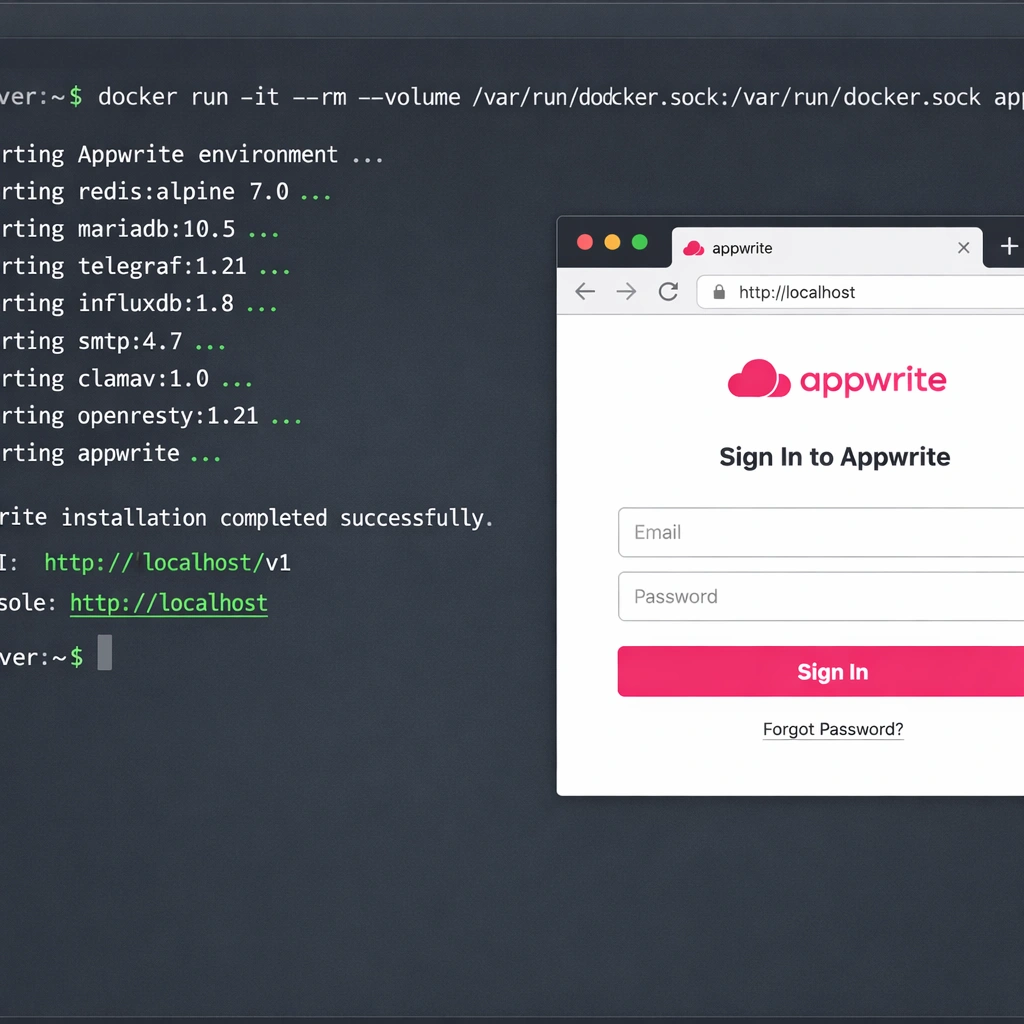The width and height of the screenshot is (1024, 1024).
Task: Click the lock icon in address bar
Action: pyautogui.click(x=718, y=293)
